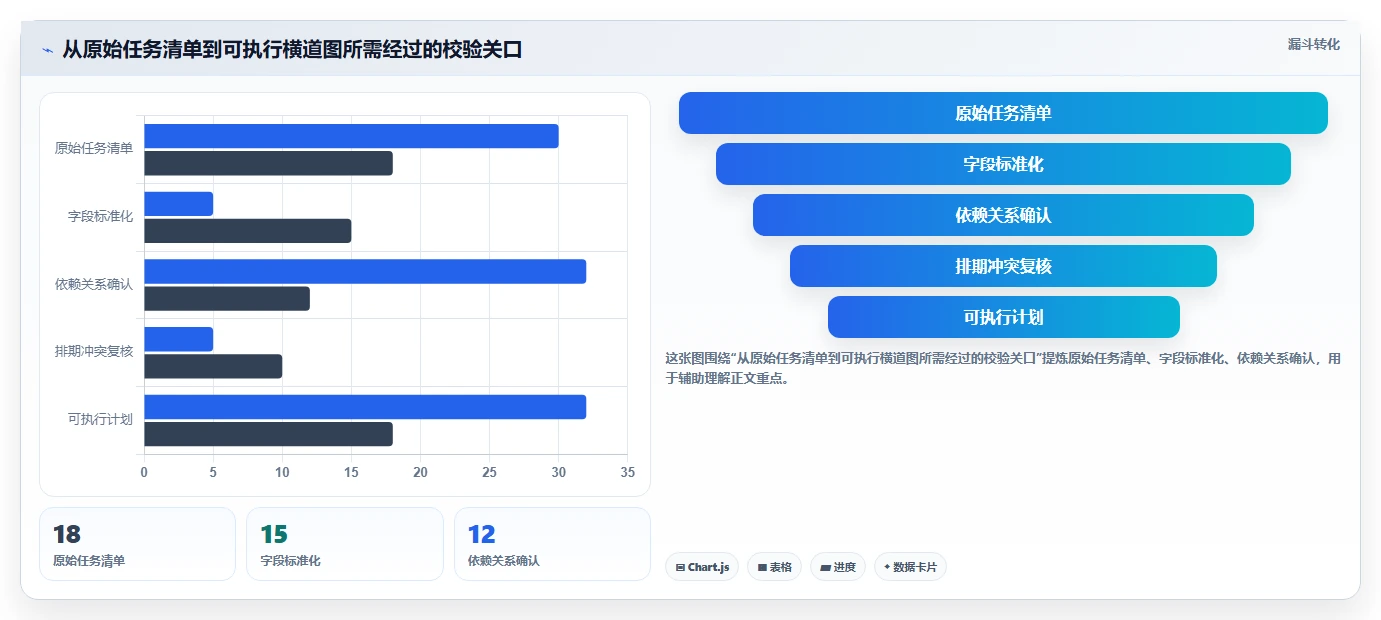Click the dark bar for 字段标准化
1381x620 pixels.
pyautogui.click(x=247, y=231)
